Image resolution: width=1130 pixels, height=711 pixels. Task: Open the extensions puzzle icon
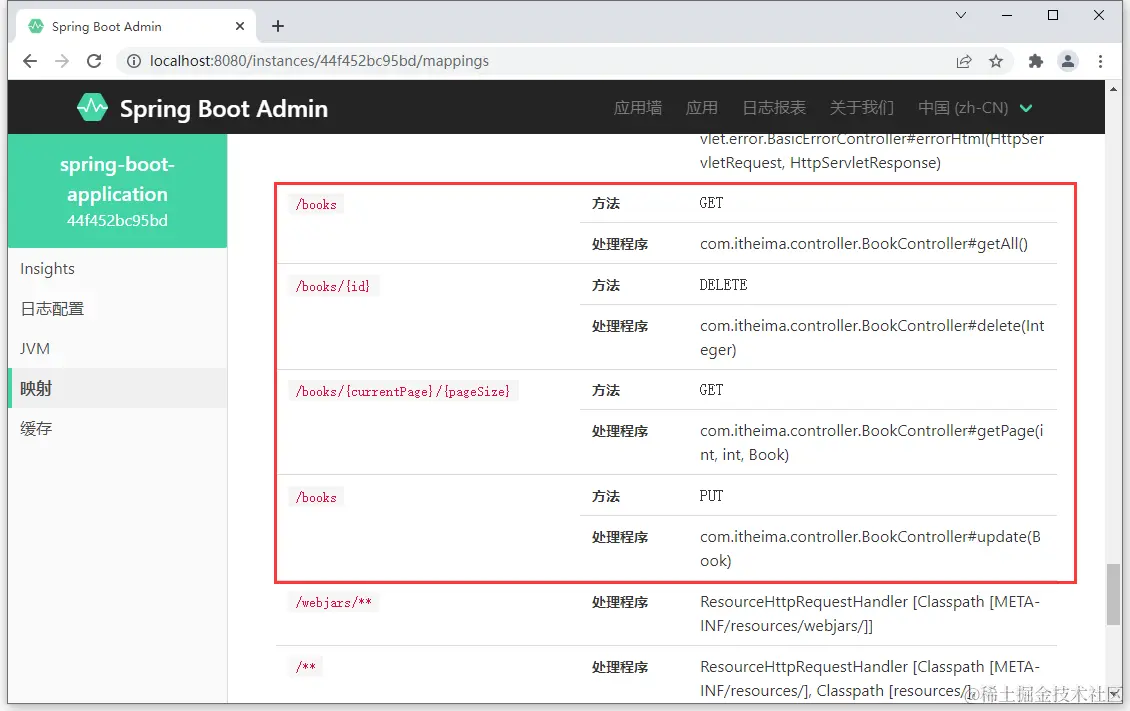(1036, 61)
